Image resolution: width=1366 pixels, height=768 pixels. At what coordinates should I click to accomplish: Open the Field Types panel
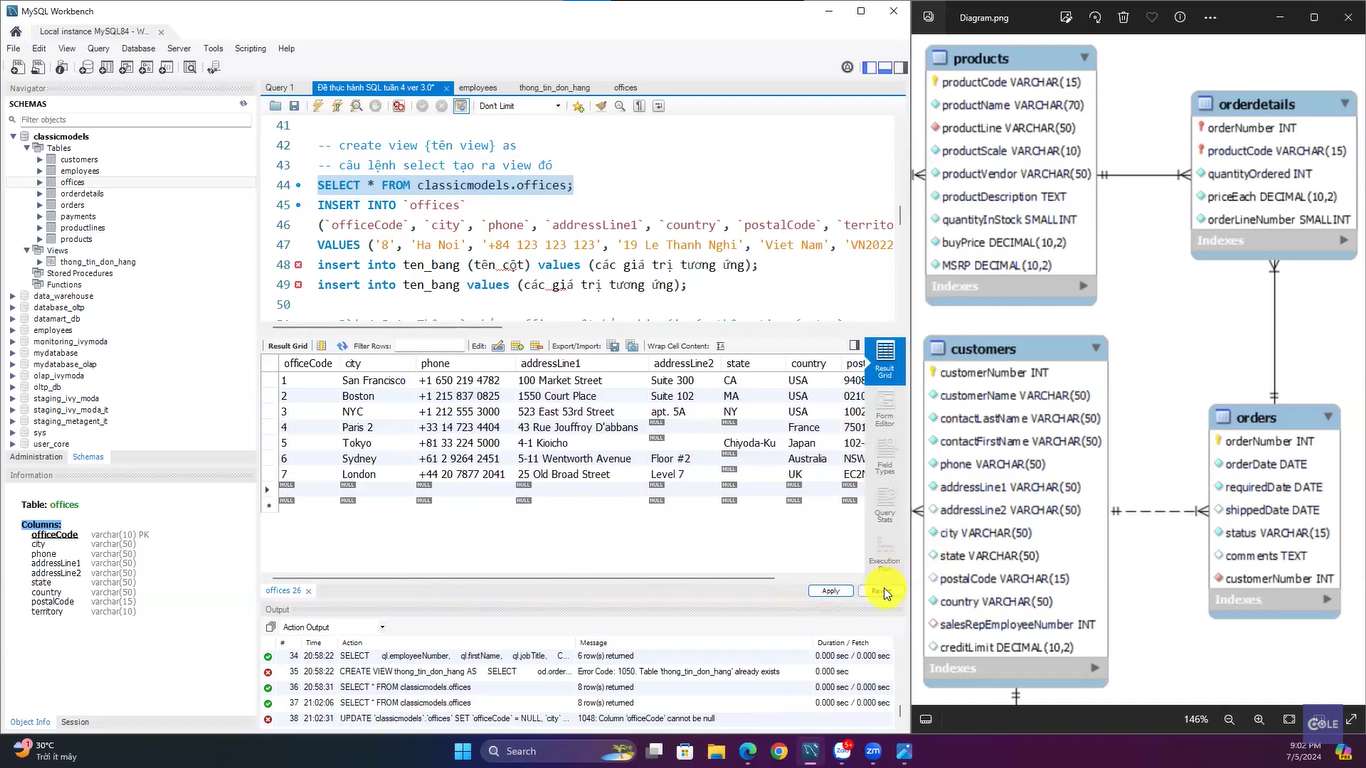(x=885, y=455)
